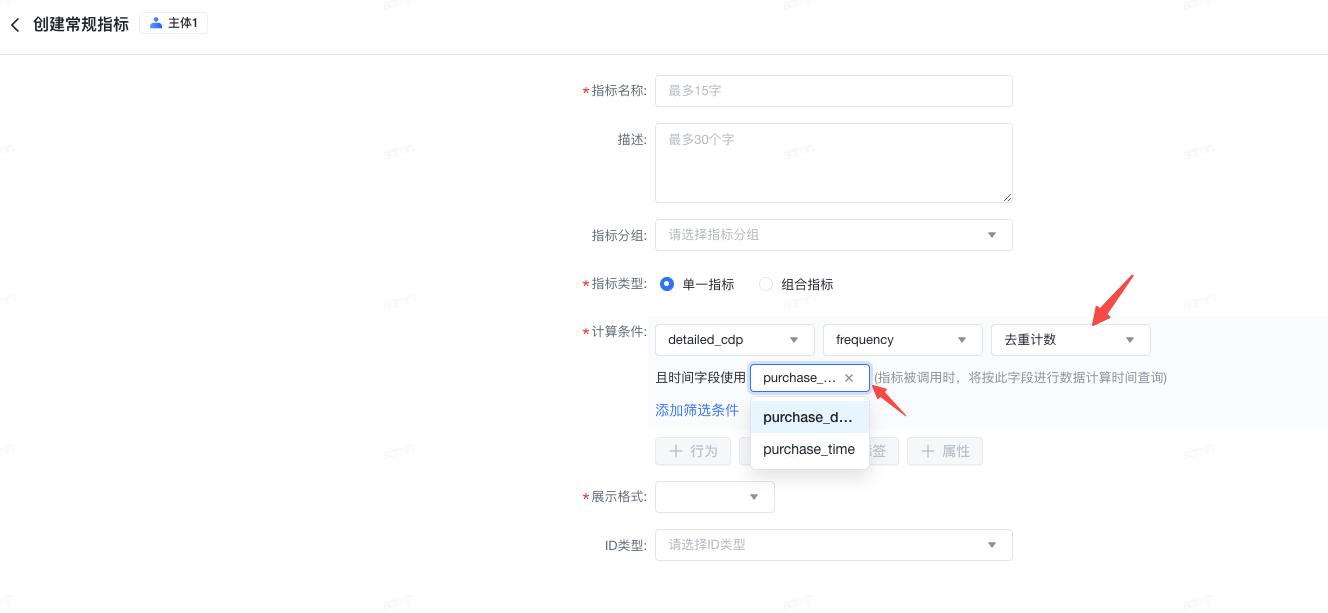The width and height of the screenshot is (1328, 613).
Task: Choose the highlighted purchase_d… option
Action: tap(809, 417)
